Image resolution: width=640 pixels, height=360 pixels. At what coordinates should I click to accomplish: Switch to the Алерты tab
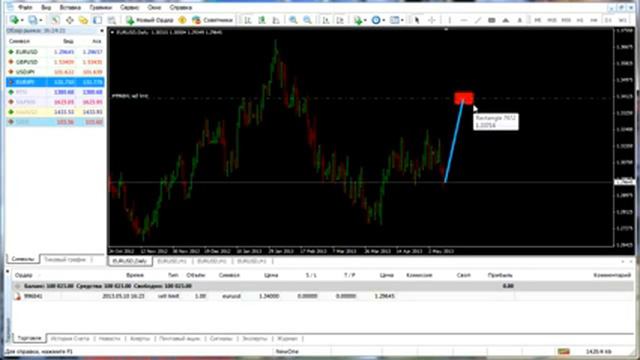pos(140,339)
